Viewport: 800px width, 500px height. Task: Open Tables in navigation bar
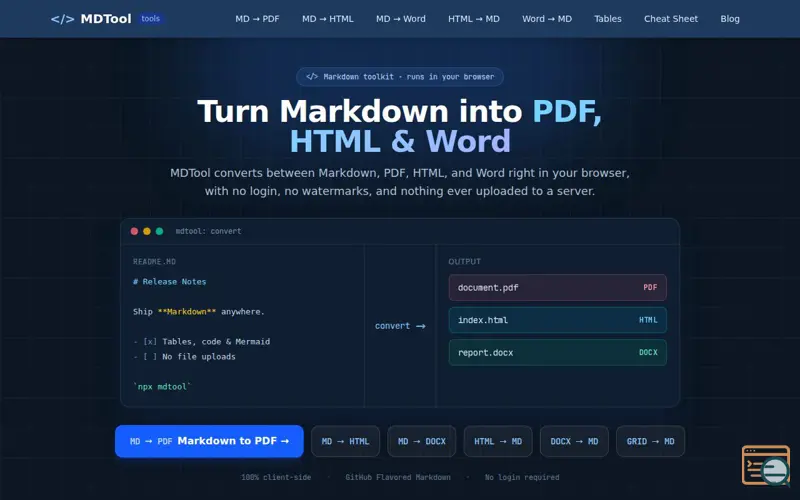pyautogui.click(x=608, y=19)
